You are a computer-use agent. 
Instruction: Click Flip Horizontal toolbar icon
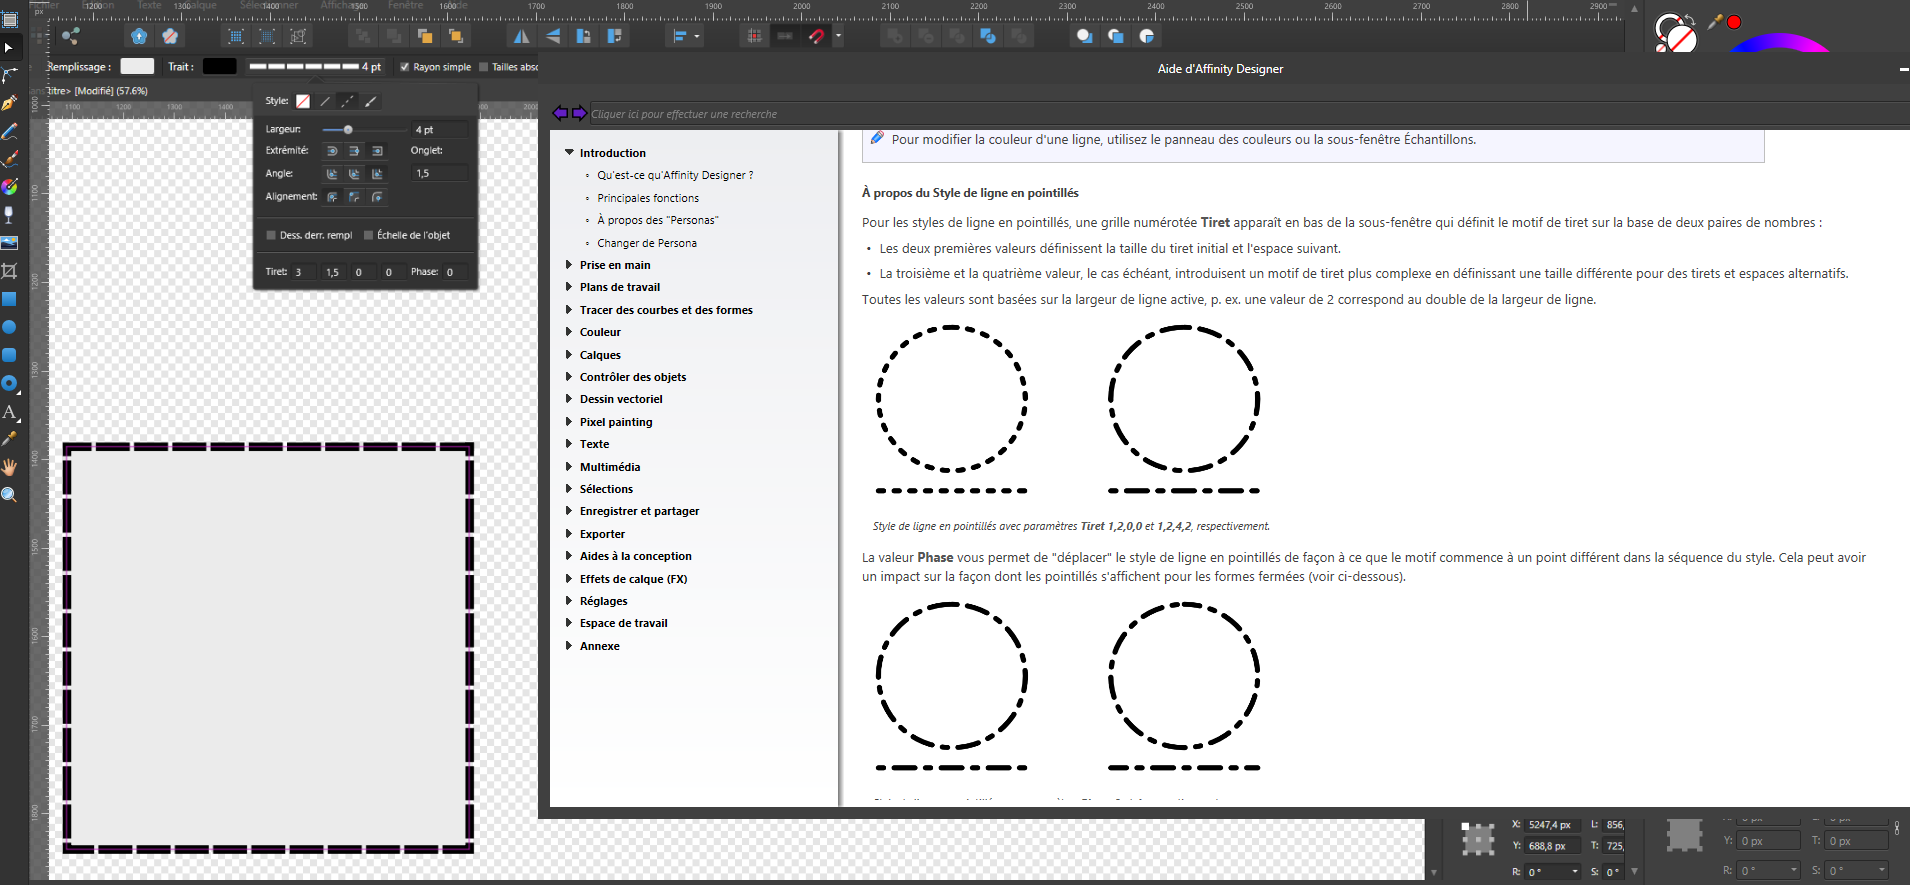tap(521, 36)
